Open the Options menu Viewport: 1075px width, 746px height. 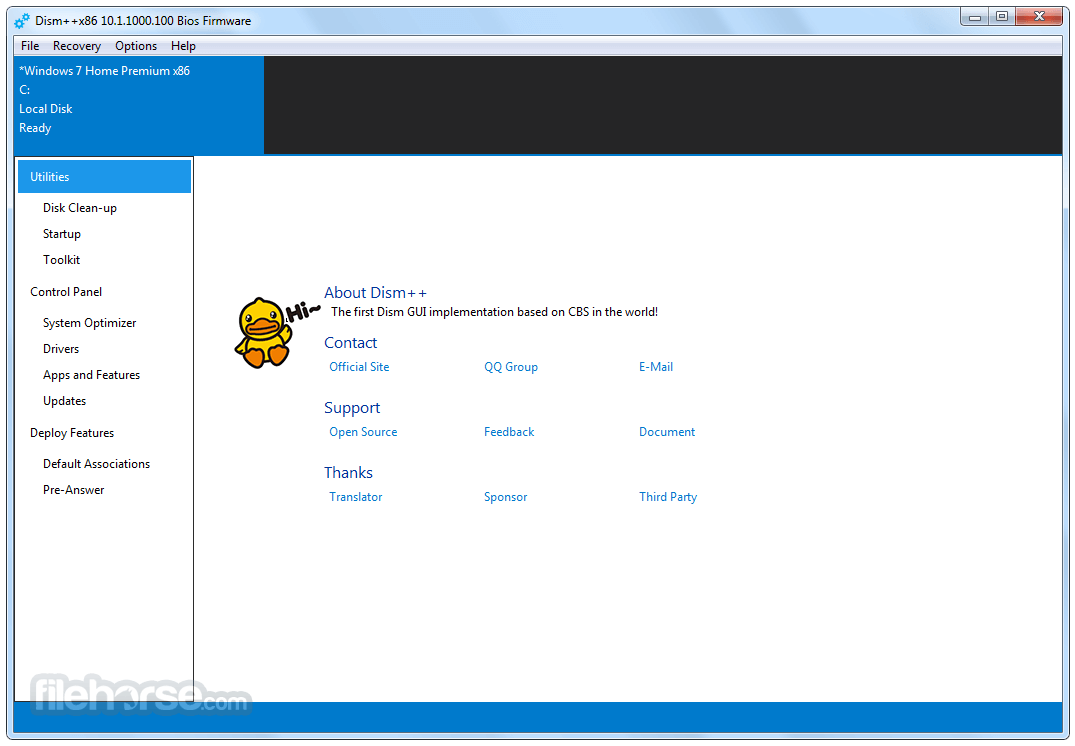click(x=136, y=46)
